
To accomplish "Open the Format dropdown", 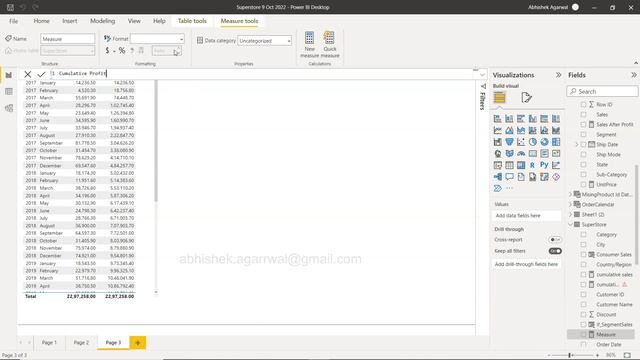I will click(x=157, y=39).
